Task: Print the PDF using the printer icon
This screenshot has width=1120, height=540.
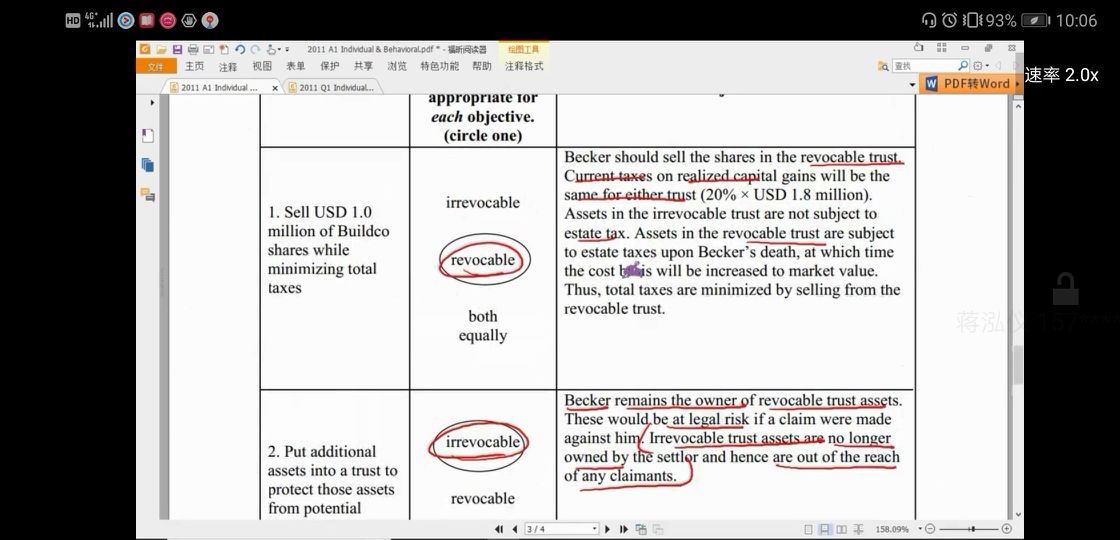Action: 193,49
